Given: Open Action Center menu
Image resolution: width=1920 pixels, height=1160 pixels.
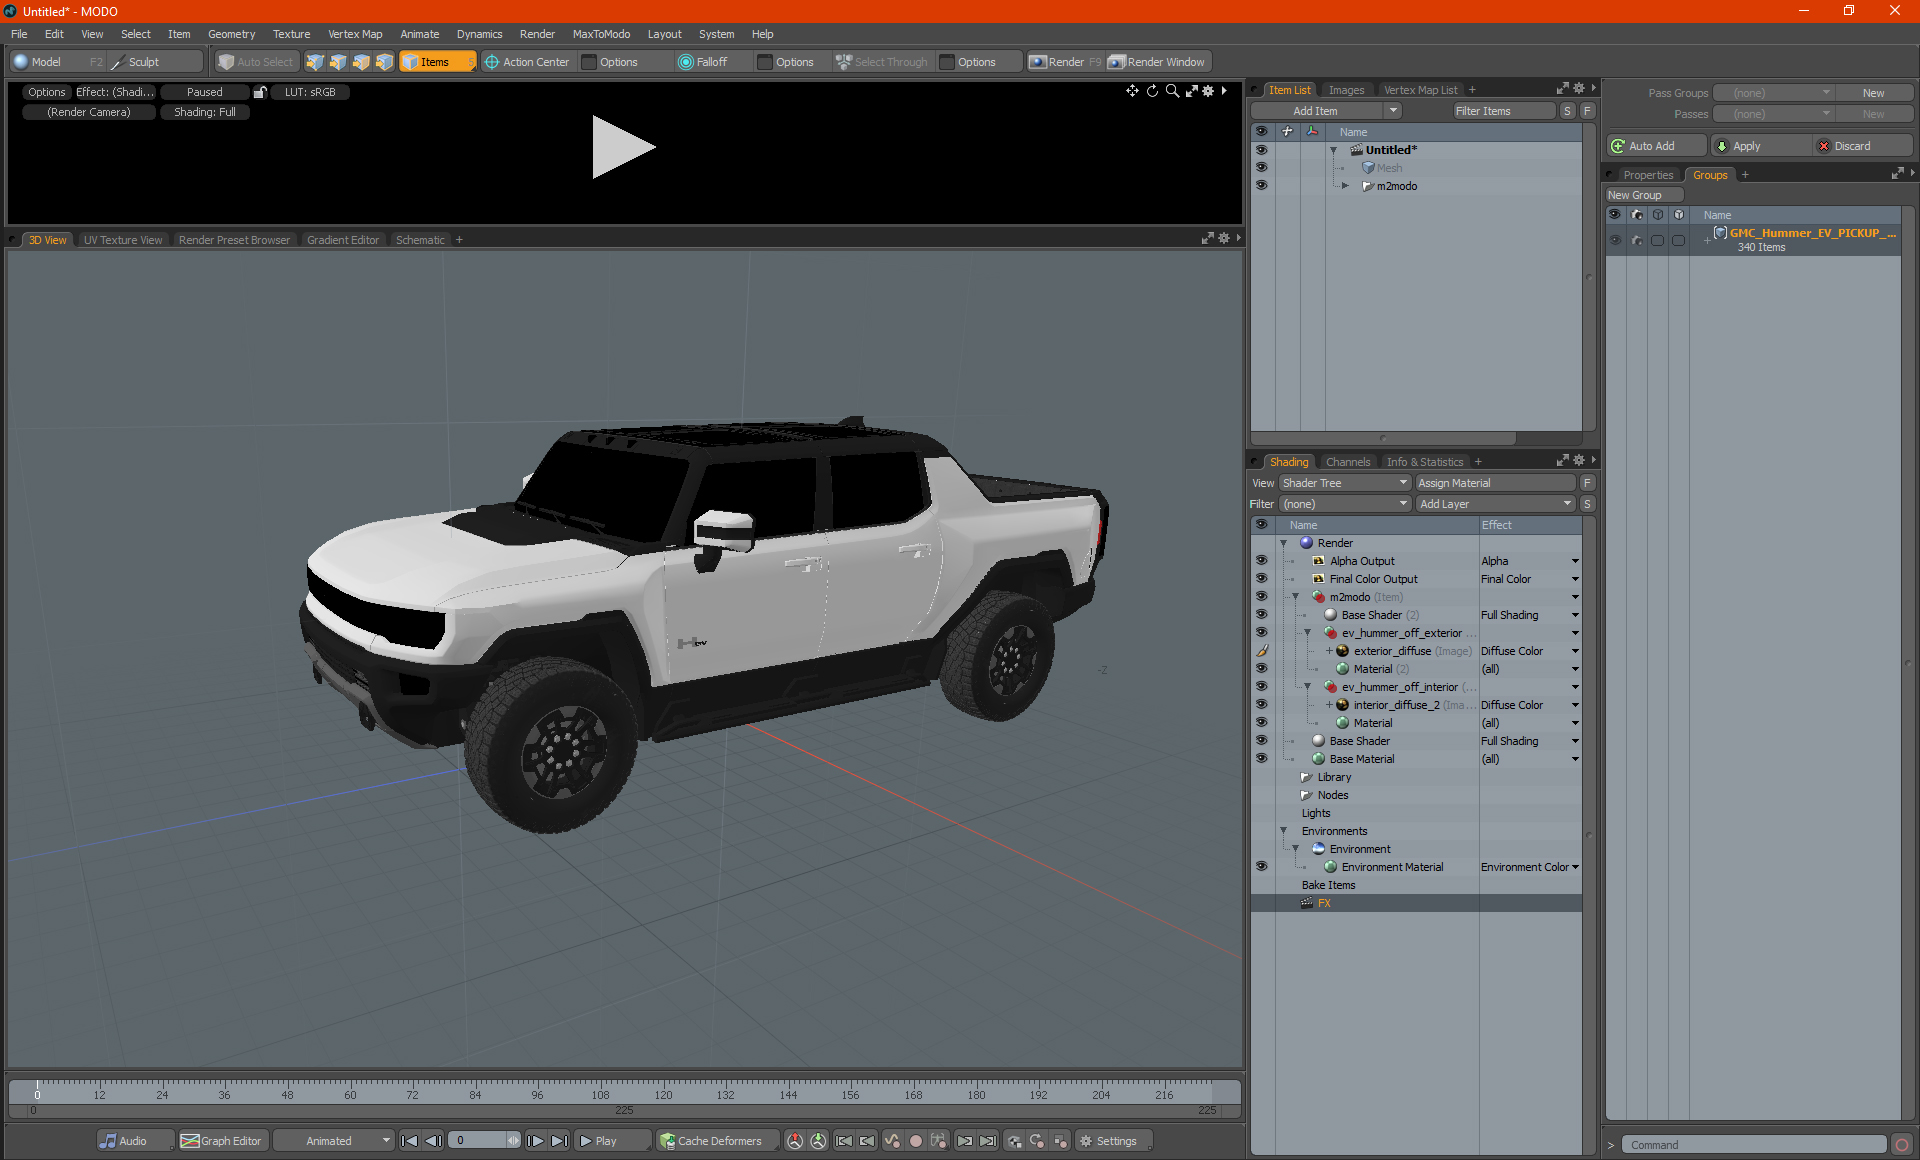Looking at the screenshot, I should coord(527,62).
